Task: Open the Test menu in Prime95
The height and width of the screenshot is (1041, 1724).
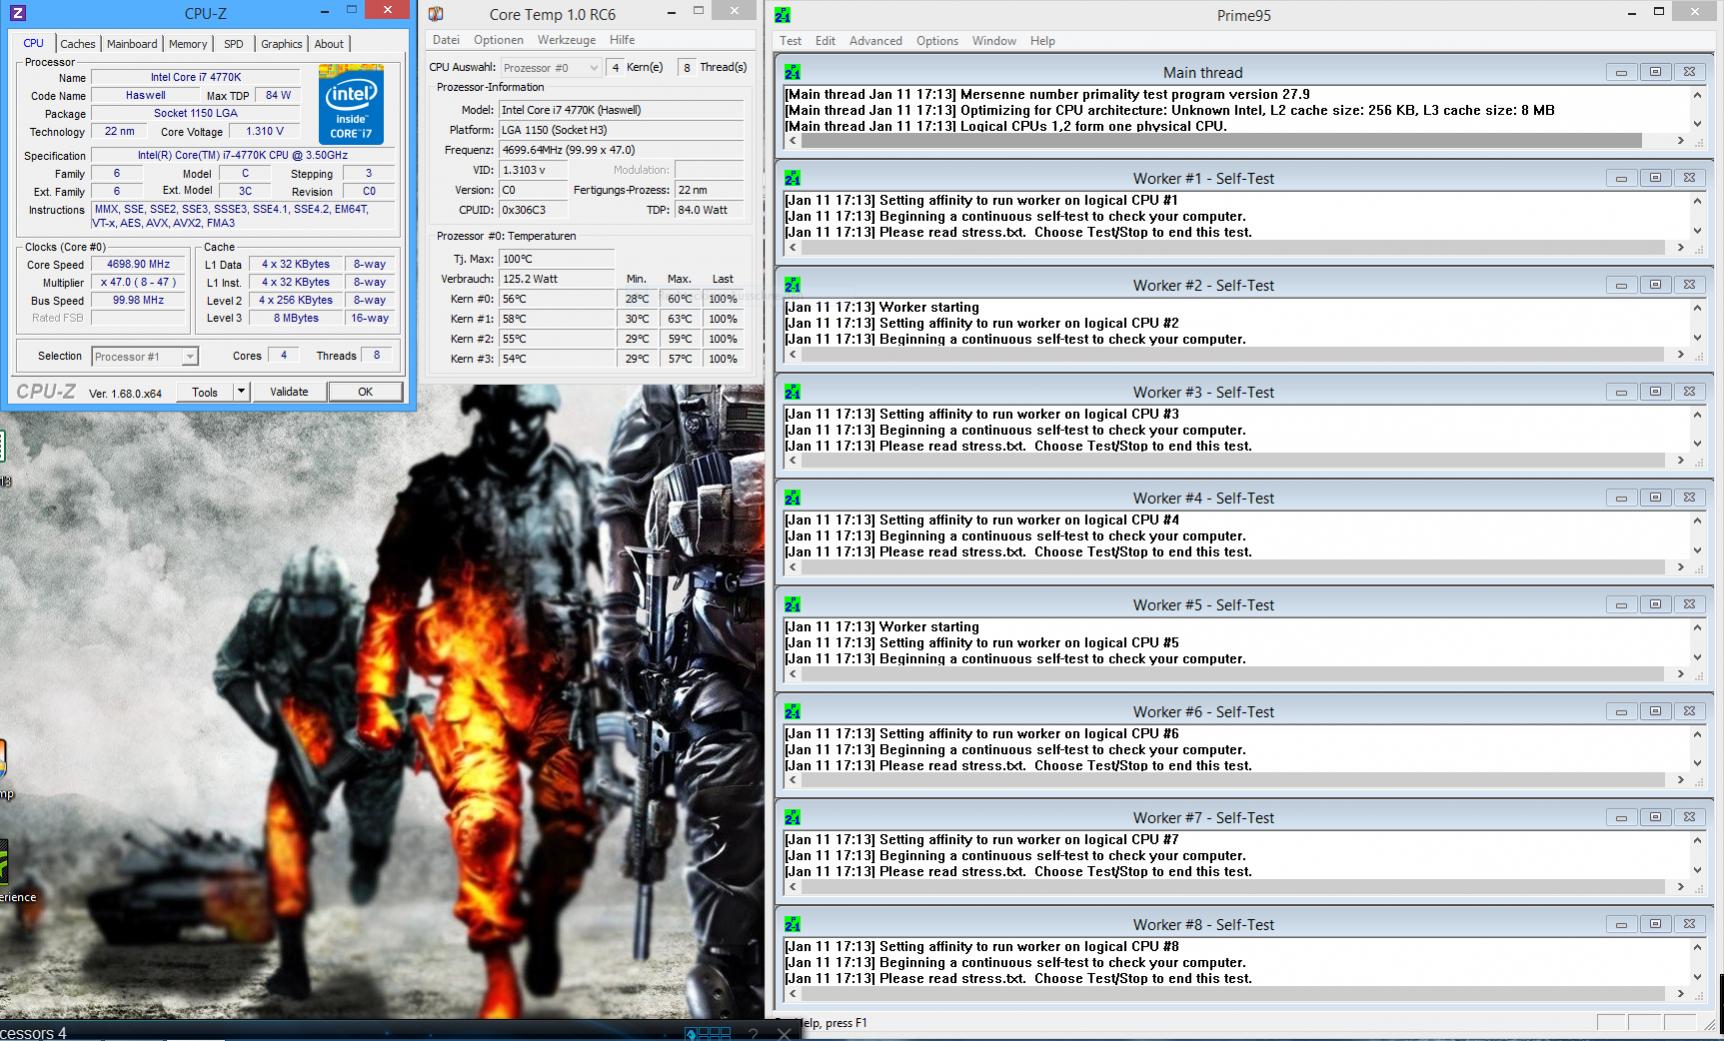Action: pos(790,41)
